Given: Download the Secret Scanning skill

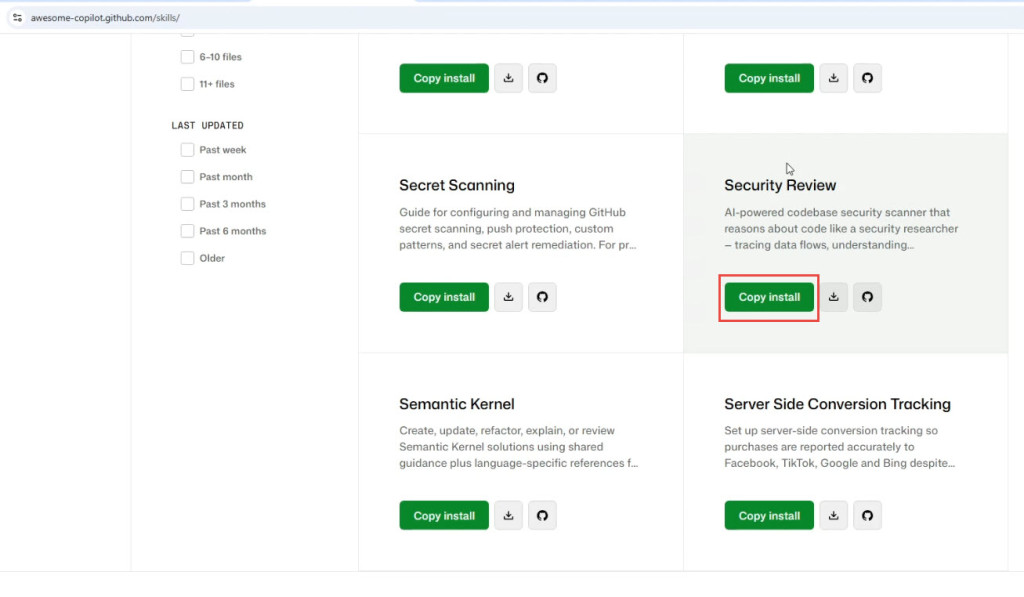Looking at the screenshot, I should click(508, 297).
